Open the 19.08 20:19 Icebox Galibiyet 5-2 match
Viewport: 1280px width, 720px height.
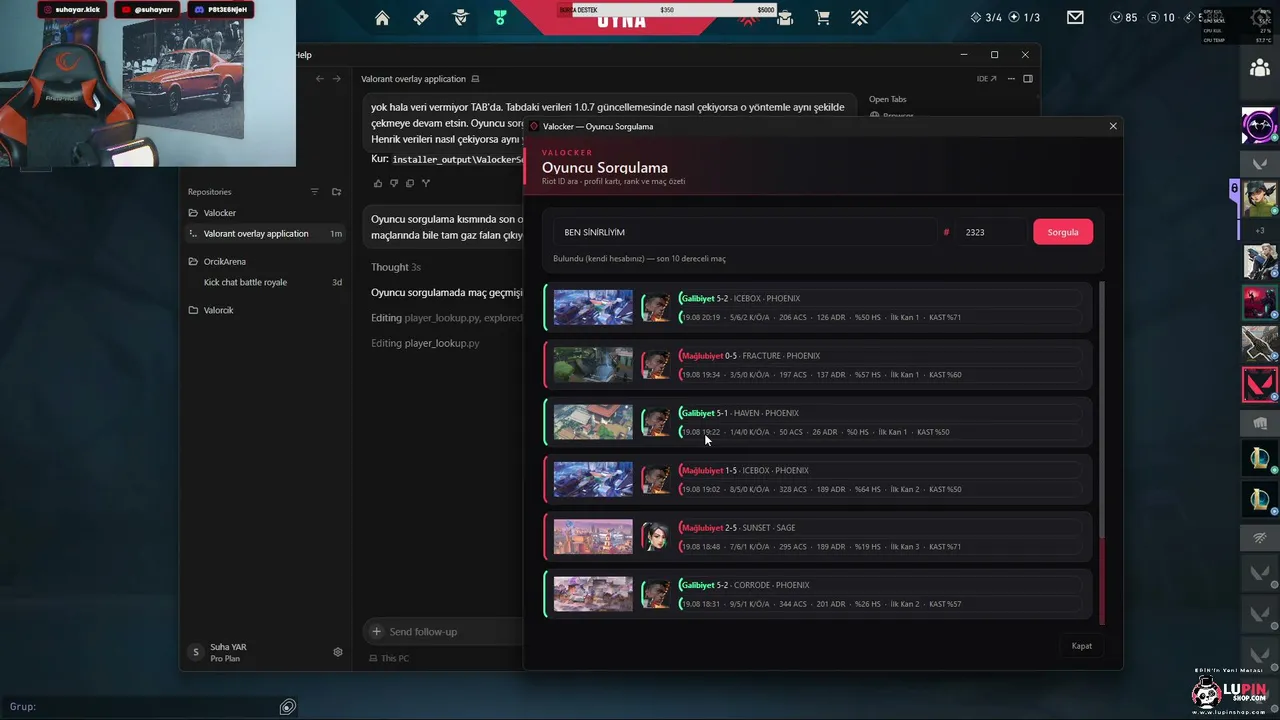pyautogui.click(x=817, y=308)
